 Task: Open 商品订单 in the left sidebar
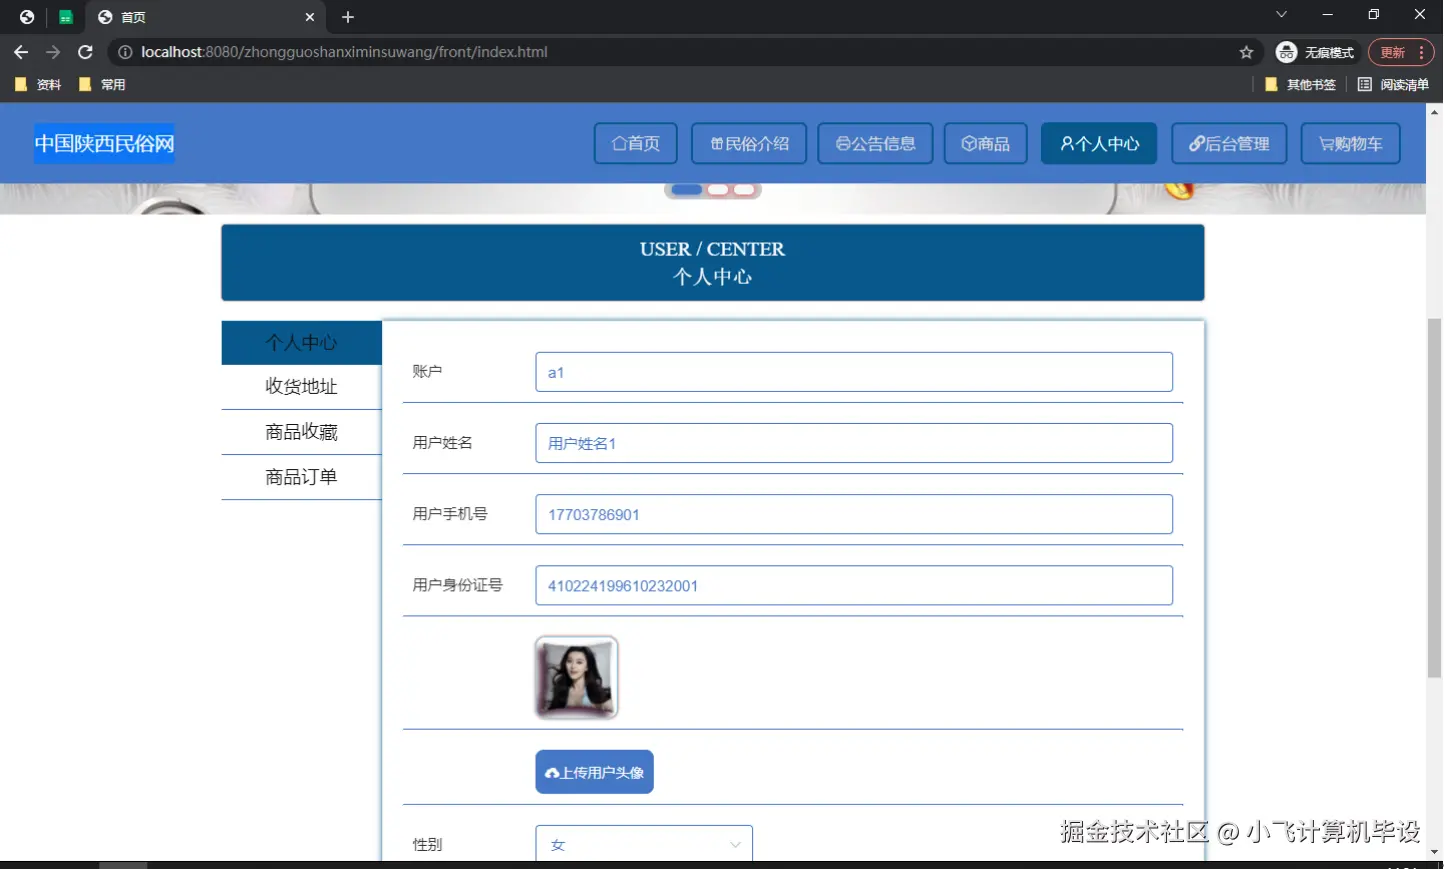coord(301,477)
